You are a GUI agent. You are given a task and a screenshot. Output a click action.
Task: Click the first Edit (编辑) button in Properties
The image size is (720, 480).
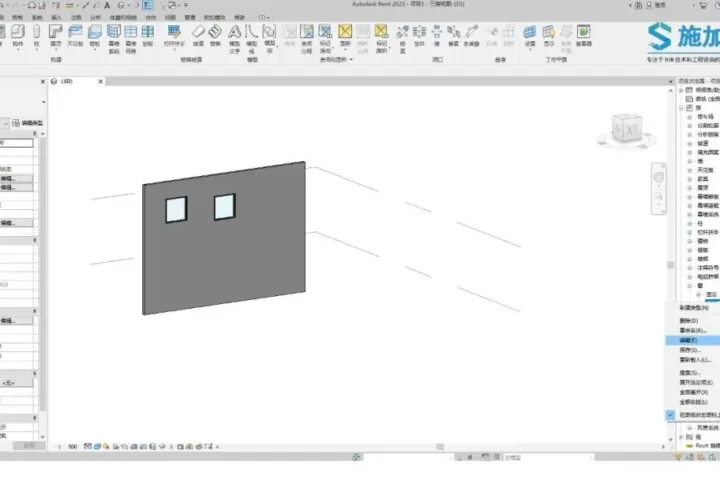(x=16, y=178)
